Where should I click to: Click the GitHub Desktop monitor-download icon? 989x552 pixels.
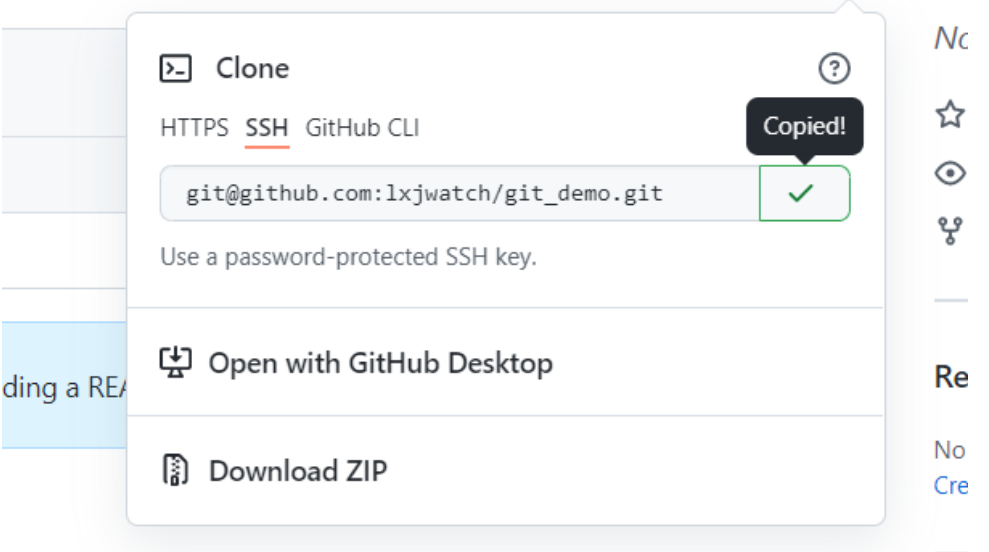175,362
